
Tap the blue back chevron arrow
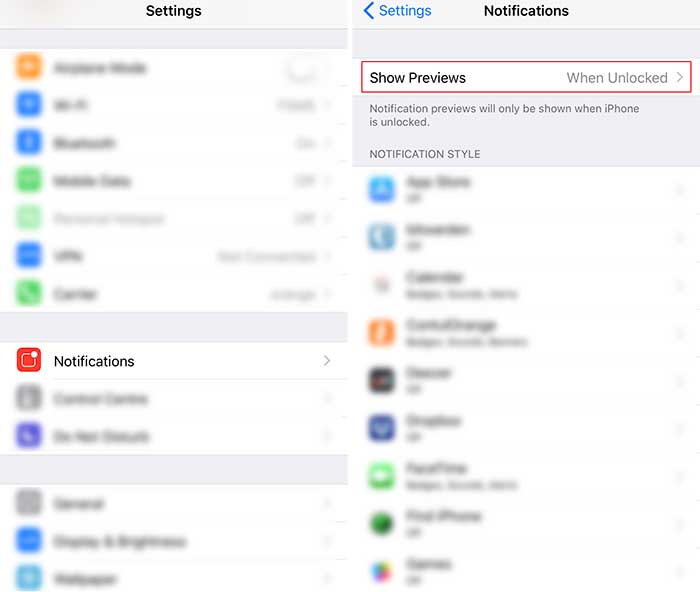[x=369, y=10]
